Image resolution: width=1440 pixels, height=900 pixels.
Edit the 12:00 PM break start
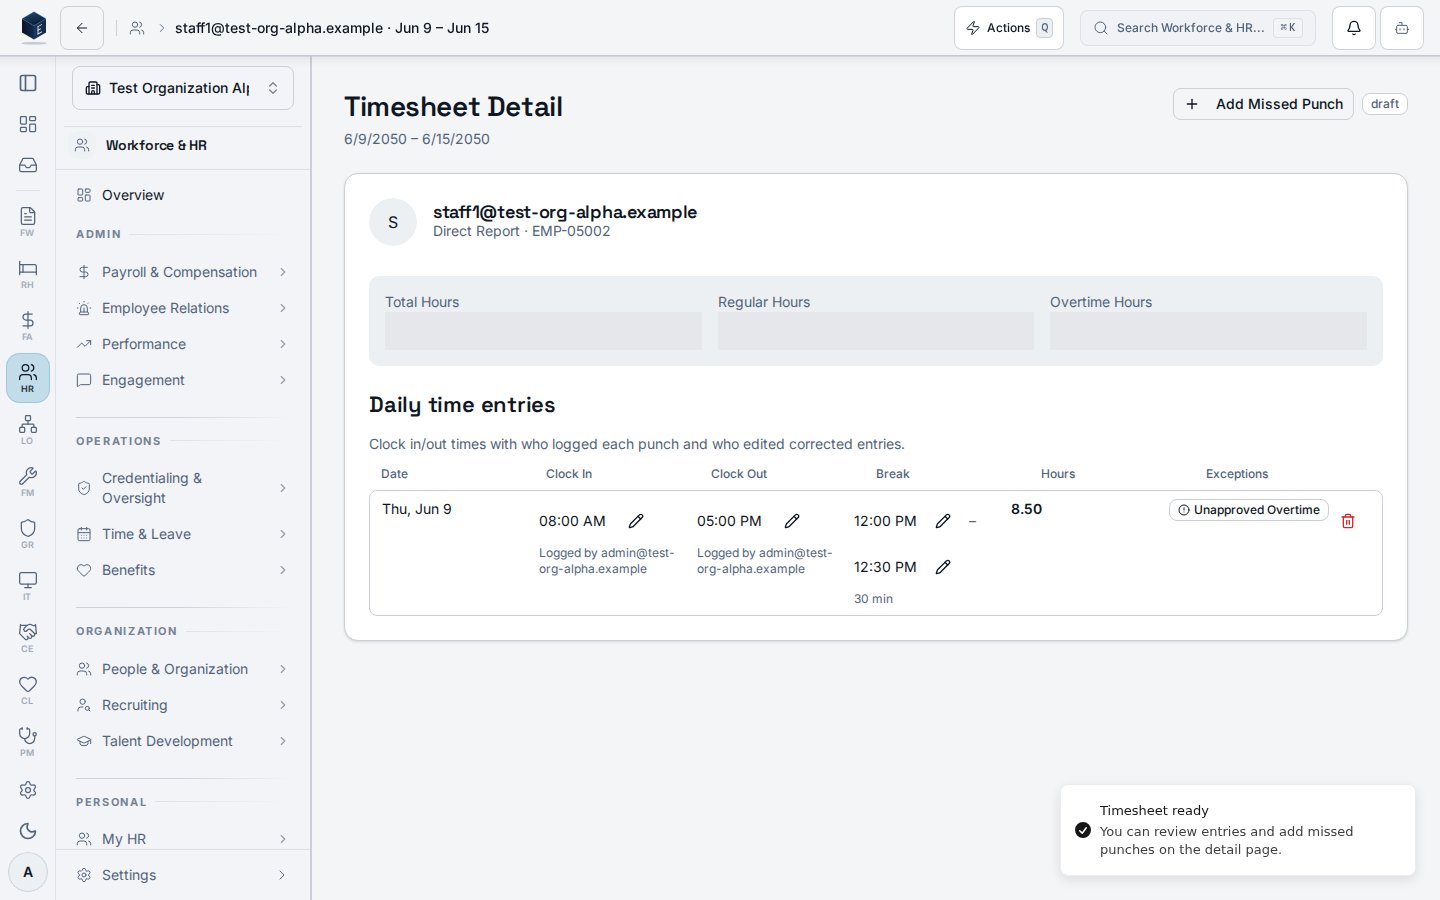tap(943, 521)
